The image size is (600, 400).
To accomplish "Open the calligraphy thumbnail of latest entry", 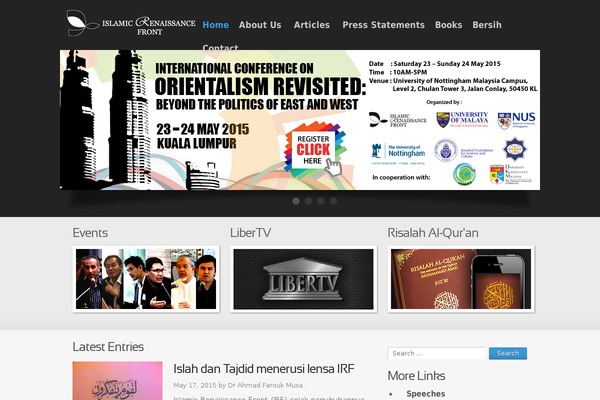I will tap(117, 381).
